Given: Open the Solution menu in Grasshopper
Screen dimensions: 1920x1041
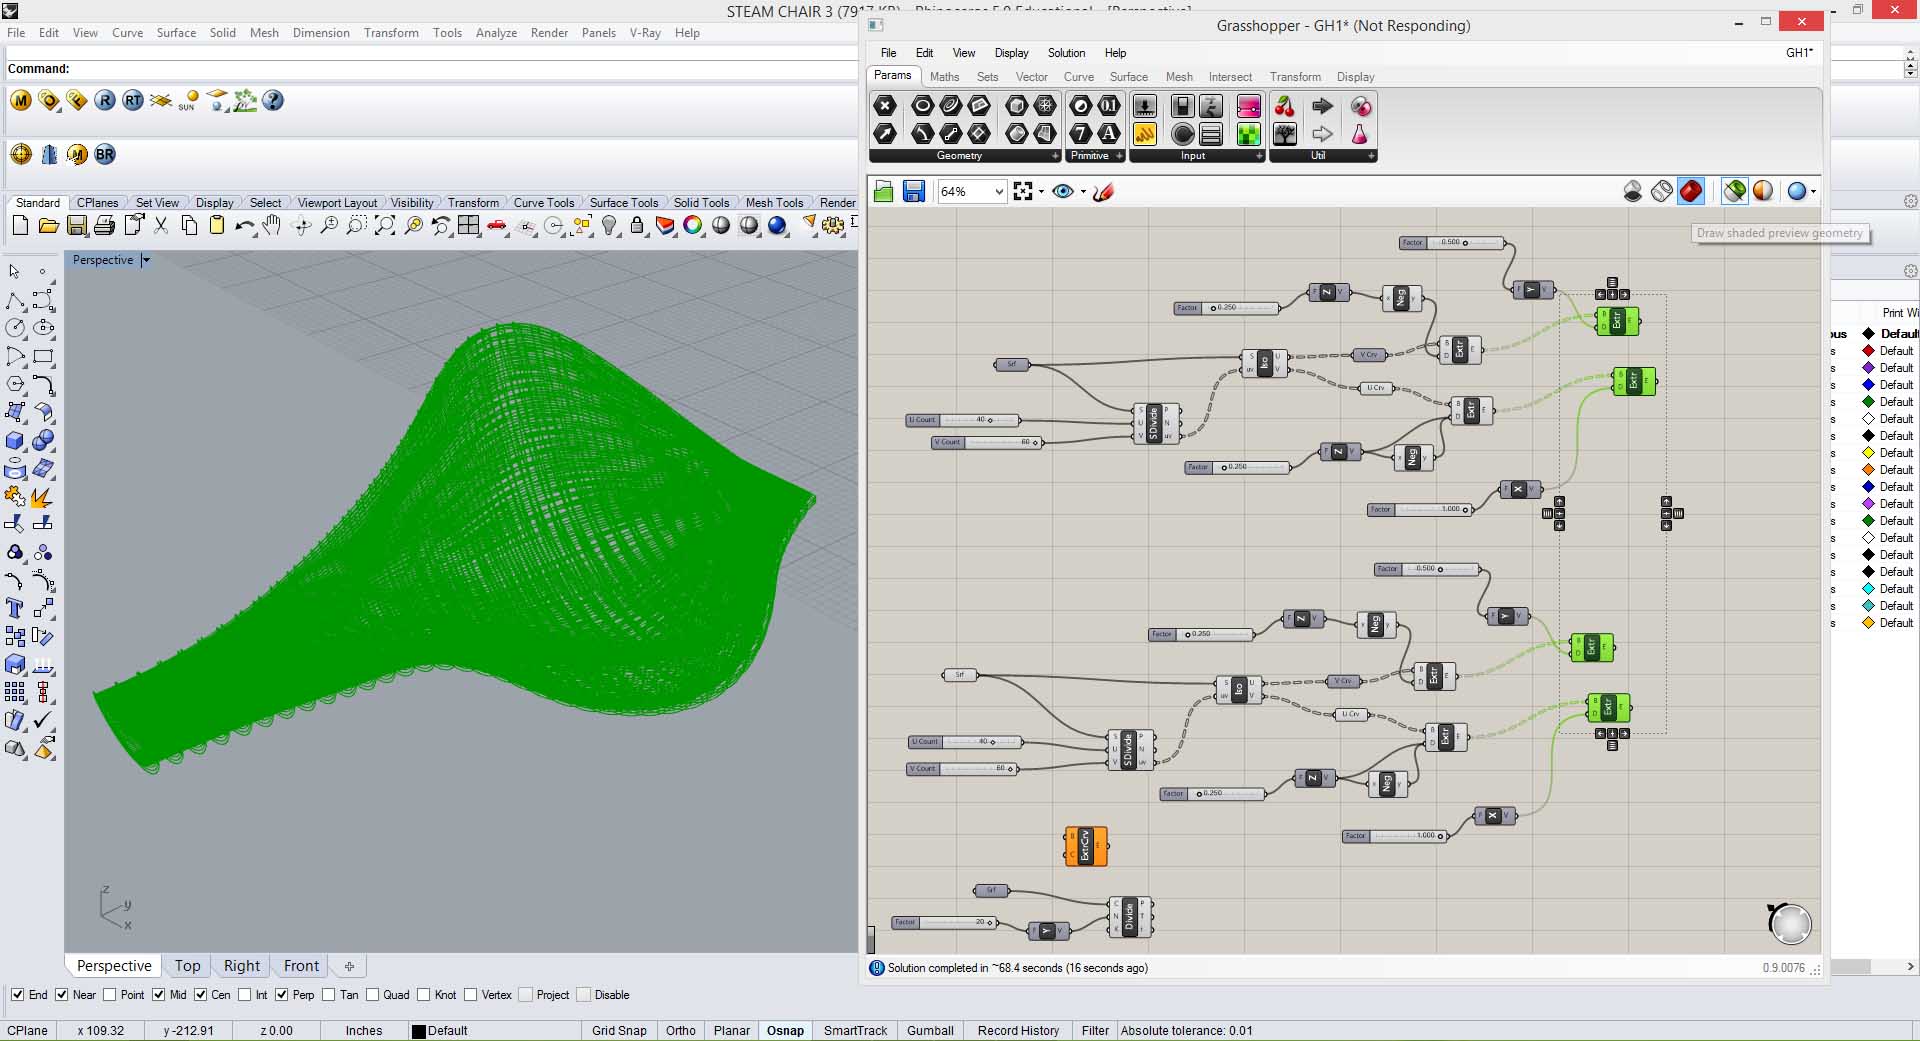Looking at the screenshot, I should click(1065, 53).
